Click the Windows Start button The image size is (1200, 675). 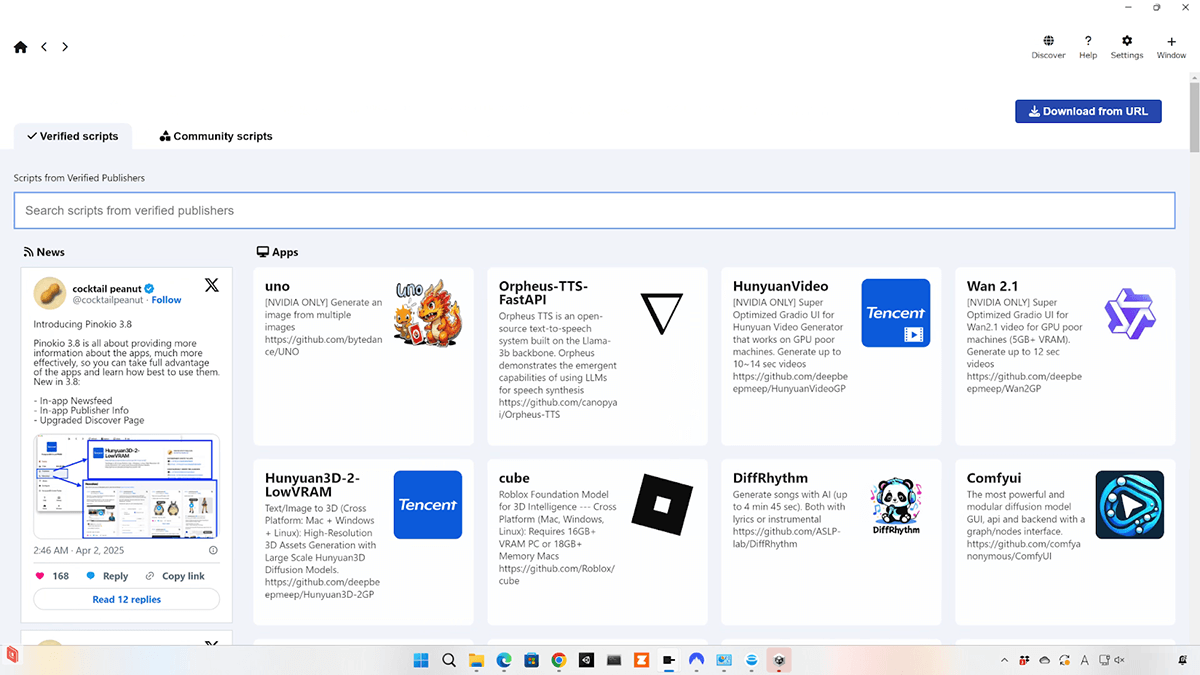coord(421,660)
